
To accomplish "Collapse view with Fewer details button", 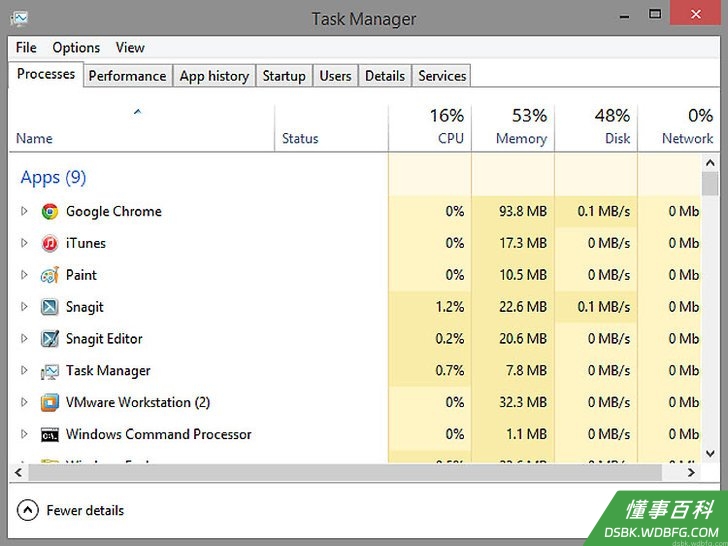I will pyautogui.click(x=71, y=511).
